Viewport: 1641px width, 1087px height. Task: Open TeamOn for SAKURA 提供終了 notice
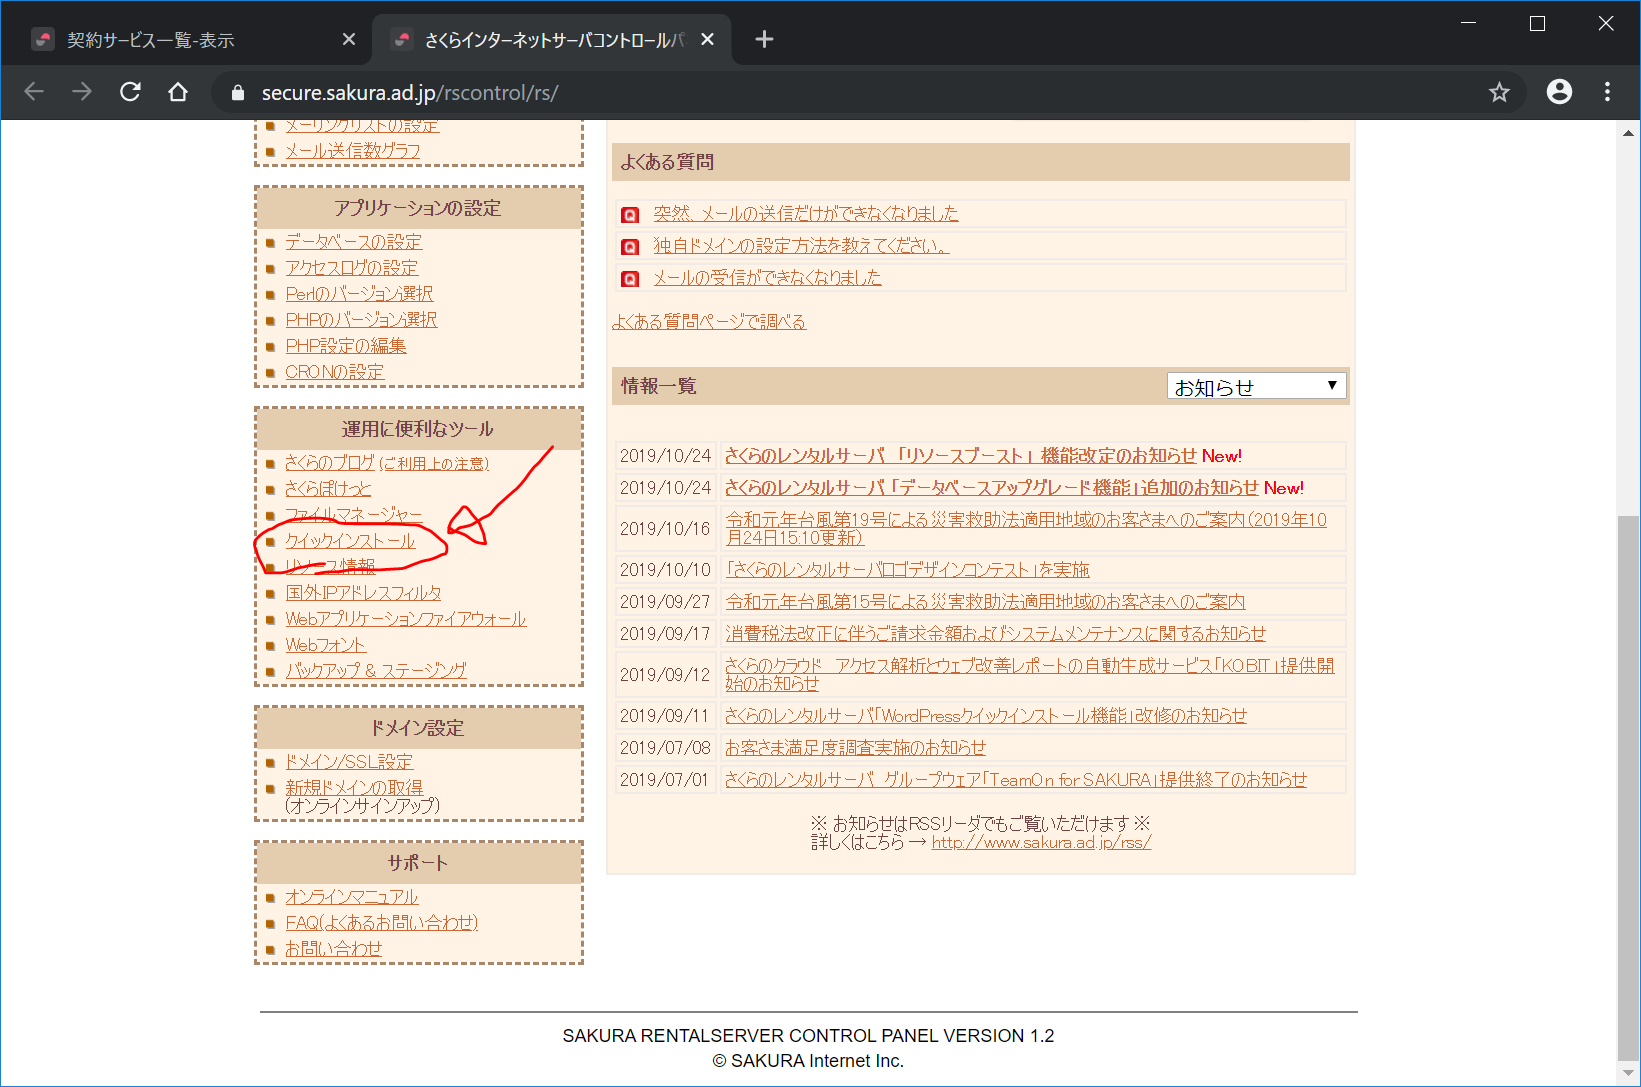pyautogui.click(x=1016, y=779)
